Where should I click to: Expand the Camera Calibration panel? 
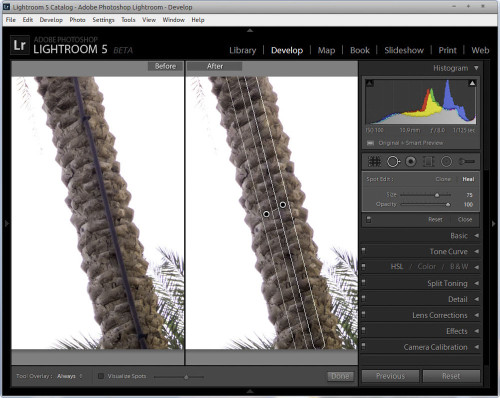[476, 347]
